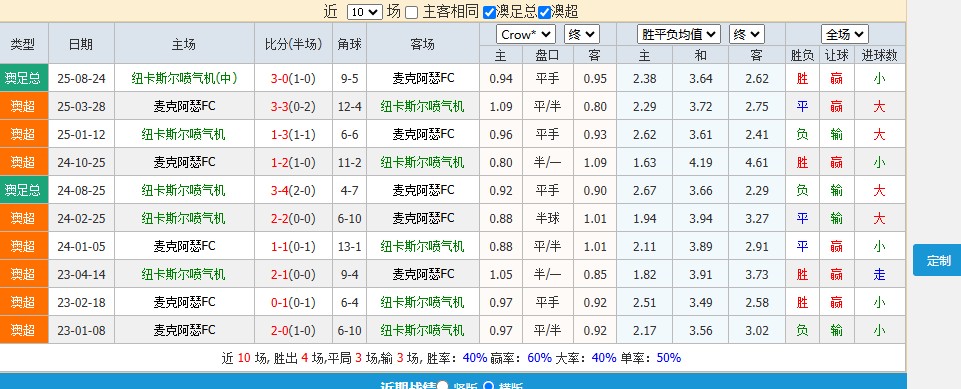Click the home odds value 1.63

pyautogui.click(x=644, y=162)
